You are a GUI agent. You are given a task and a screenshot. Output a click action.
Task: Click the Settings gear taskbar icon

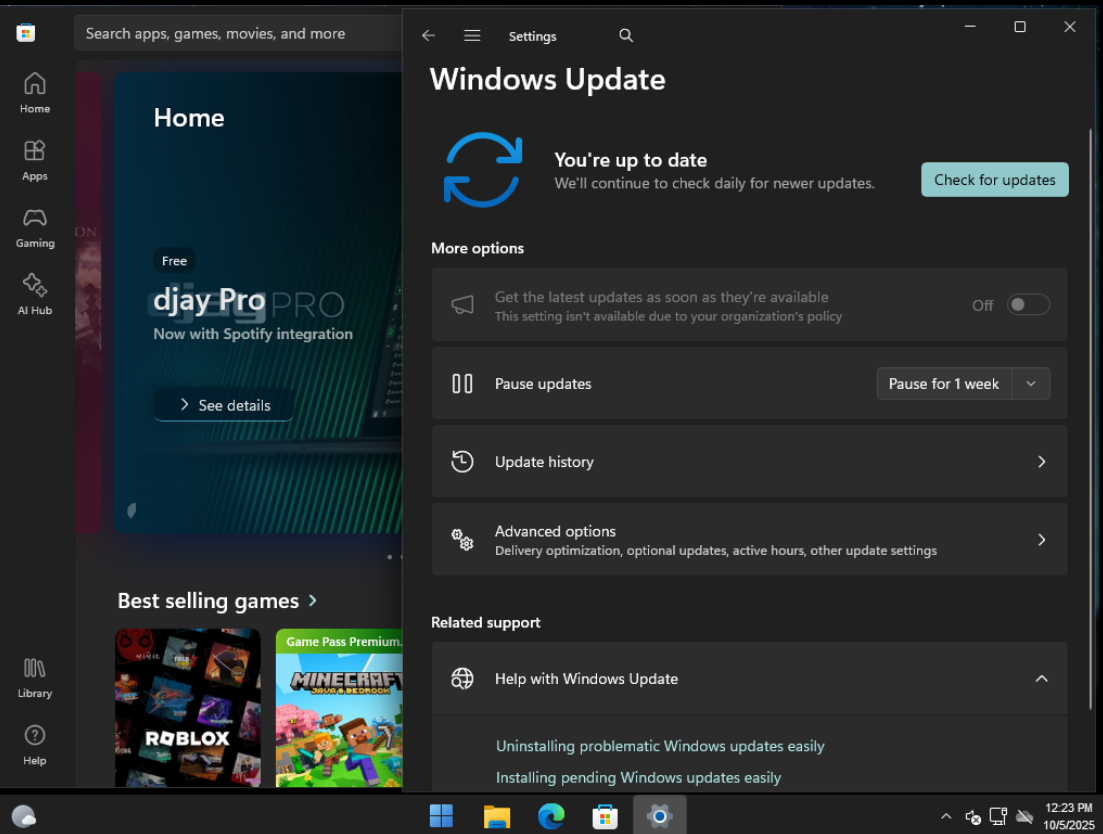tap(659, 816)
